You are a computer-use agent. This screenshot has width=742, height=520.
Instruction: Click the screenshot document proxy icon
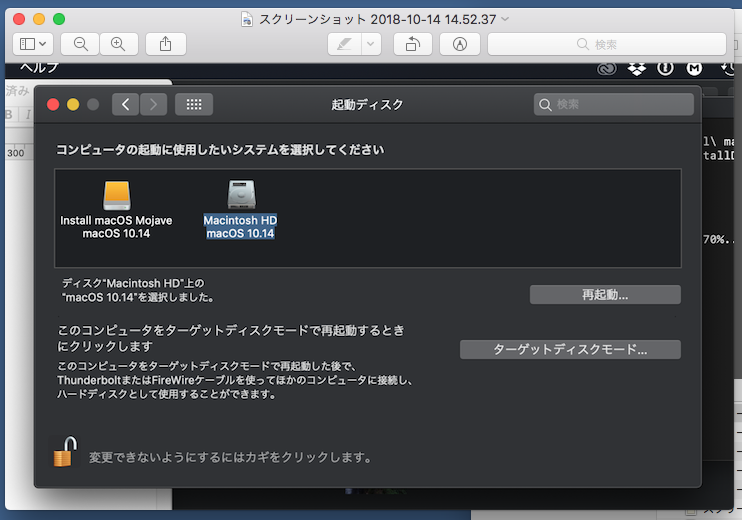point(247,19)
